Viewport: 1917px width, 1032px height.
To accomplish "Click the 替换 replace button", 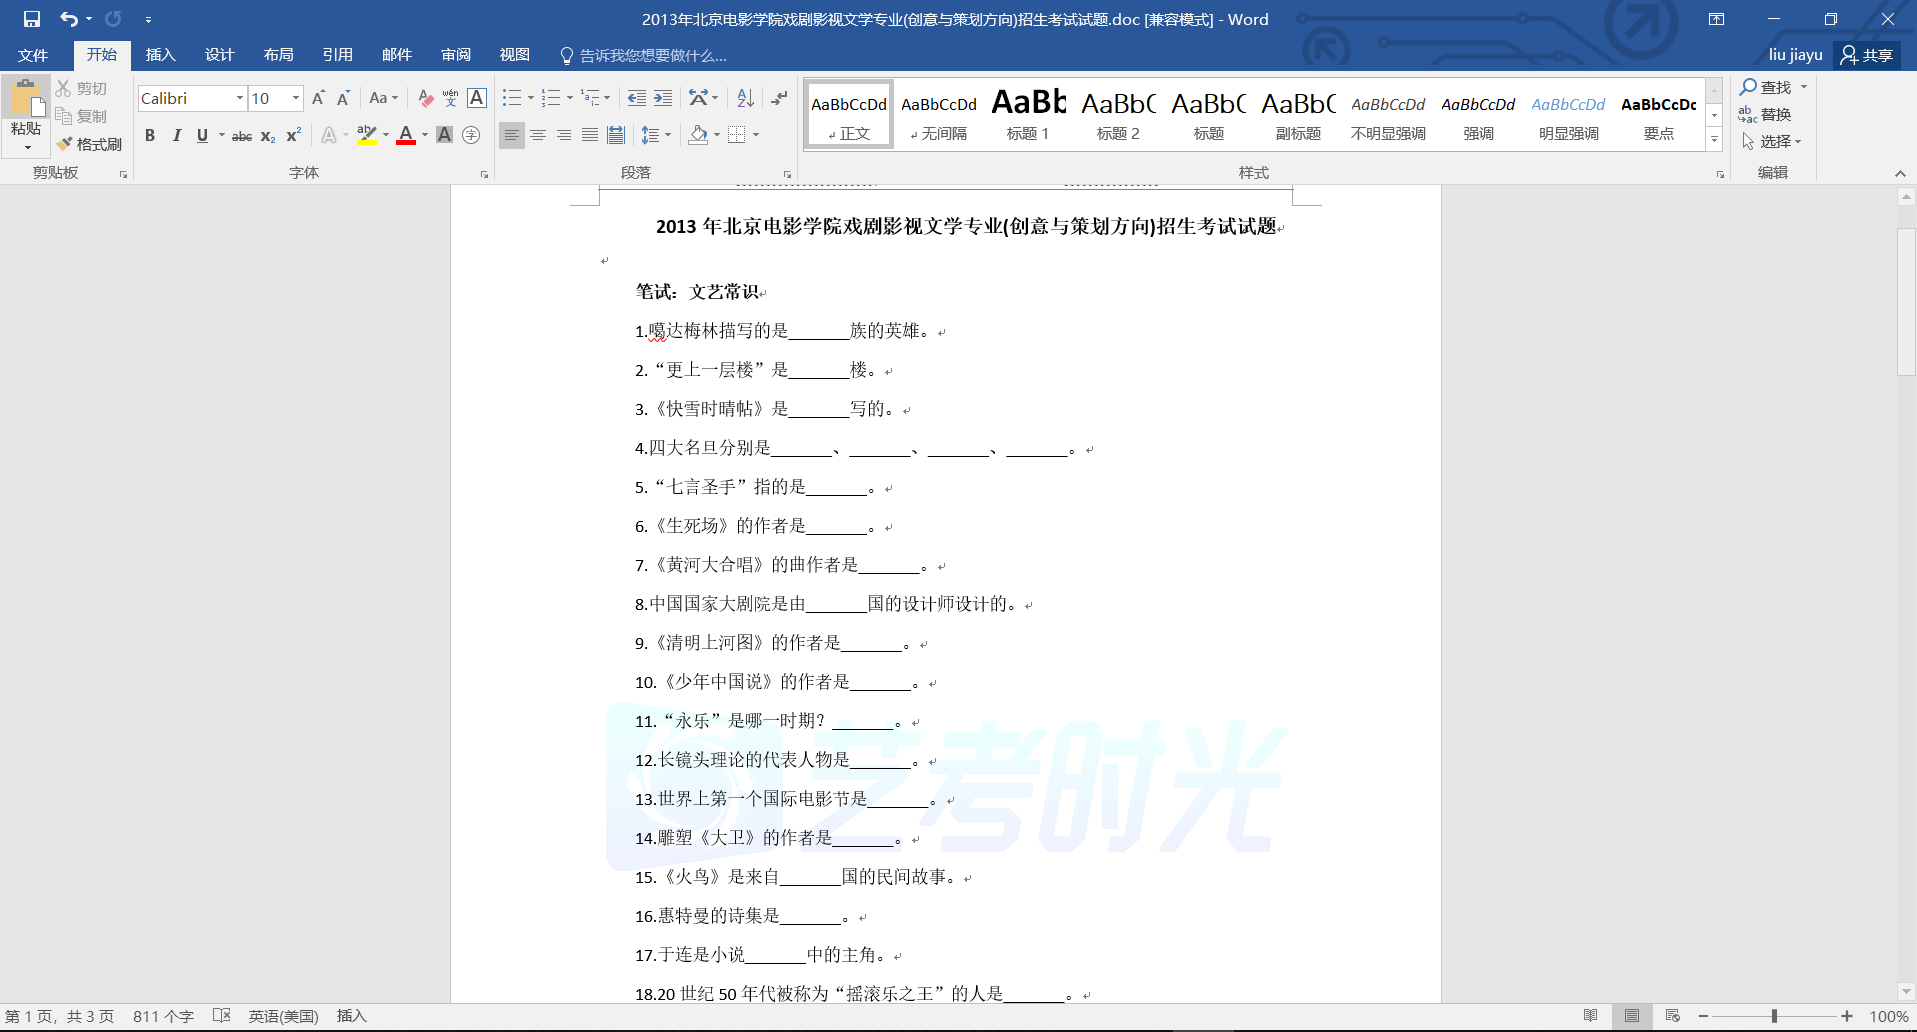I will (x=1765, y=114).
